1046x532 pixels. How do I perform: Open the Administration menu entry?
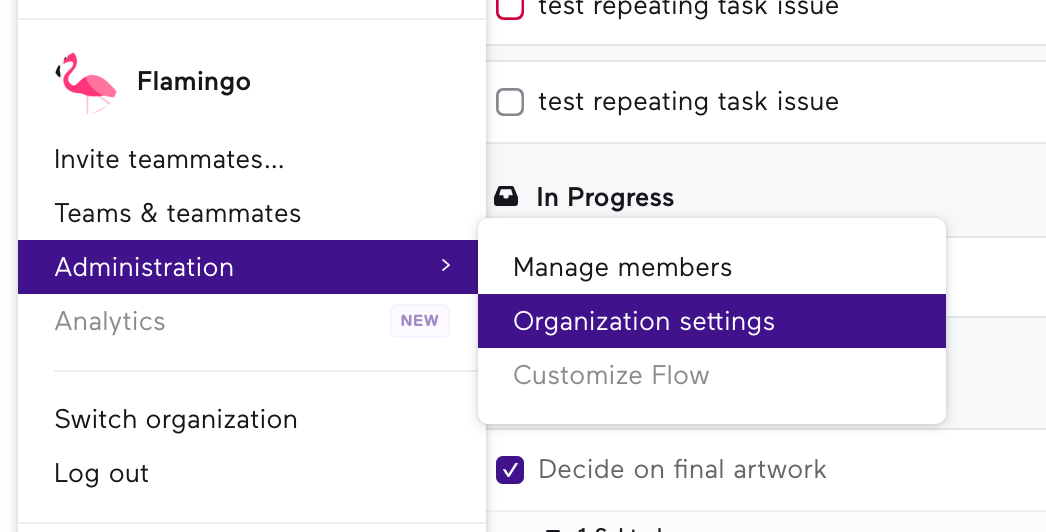click(248, 267)
